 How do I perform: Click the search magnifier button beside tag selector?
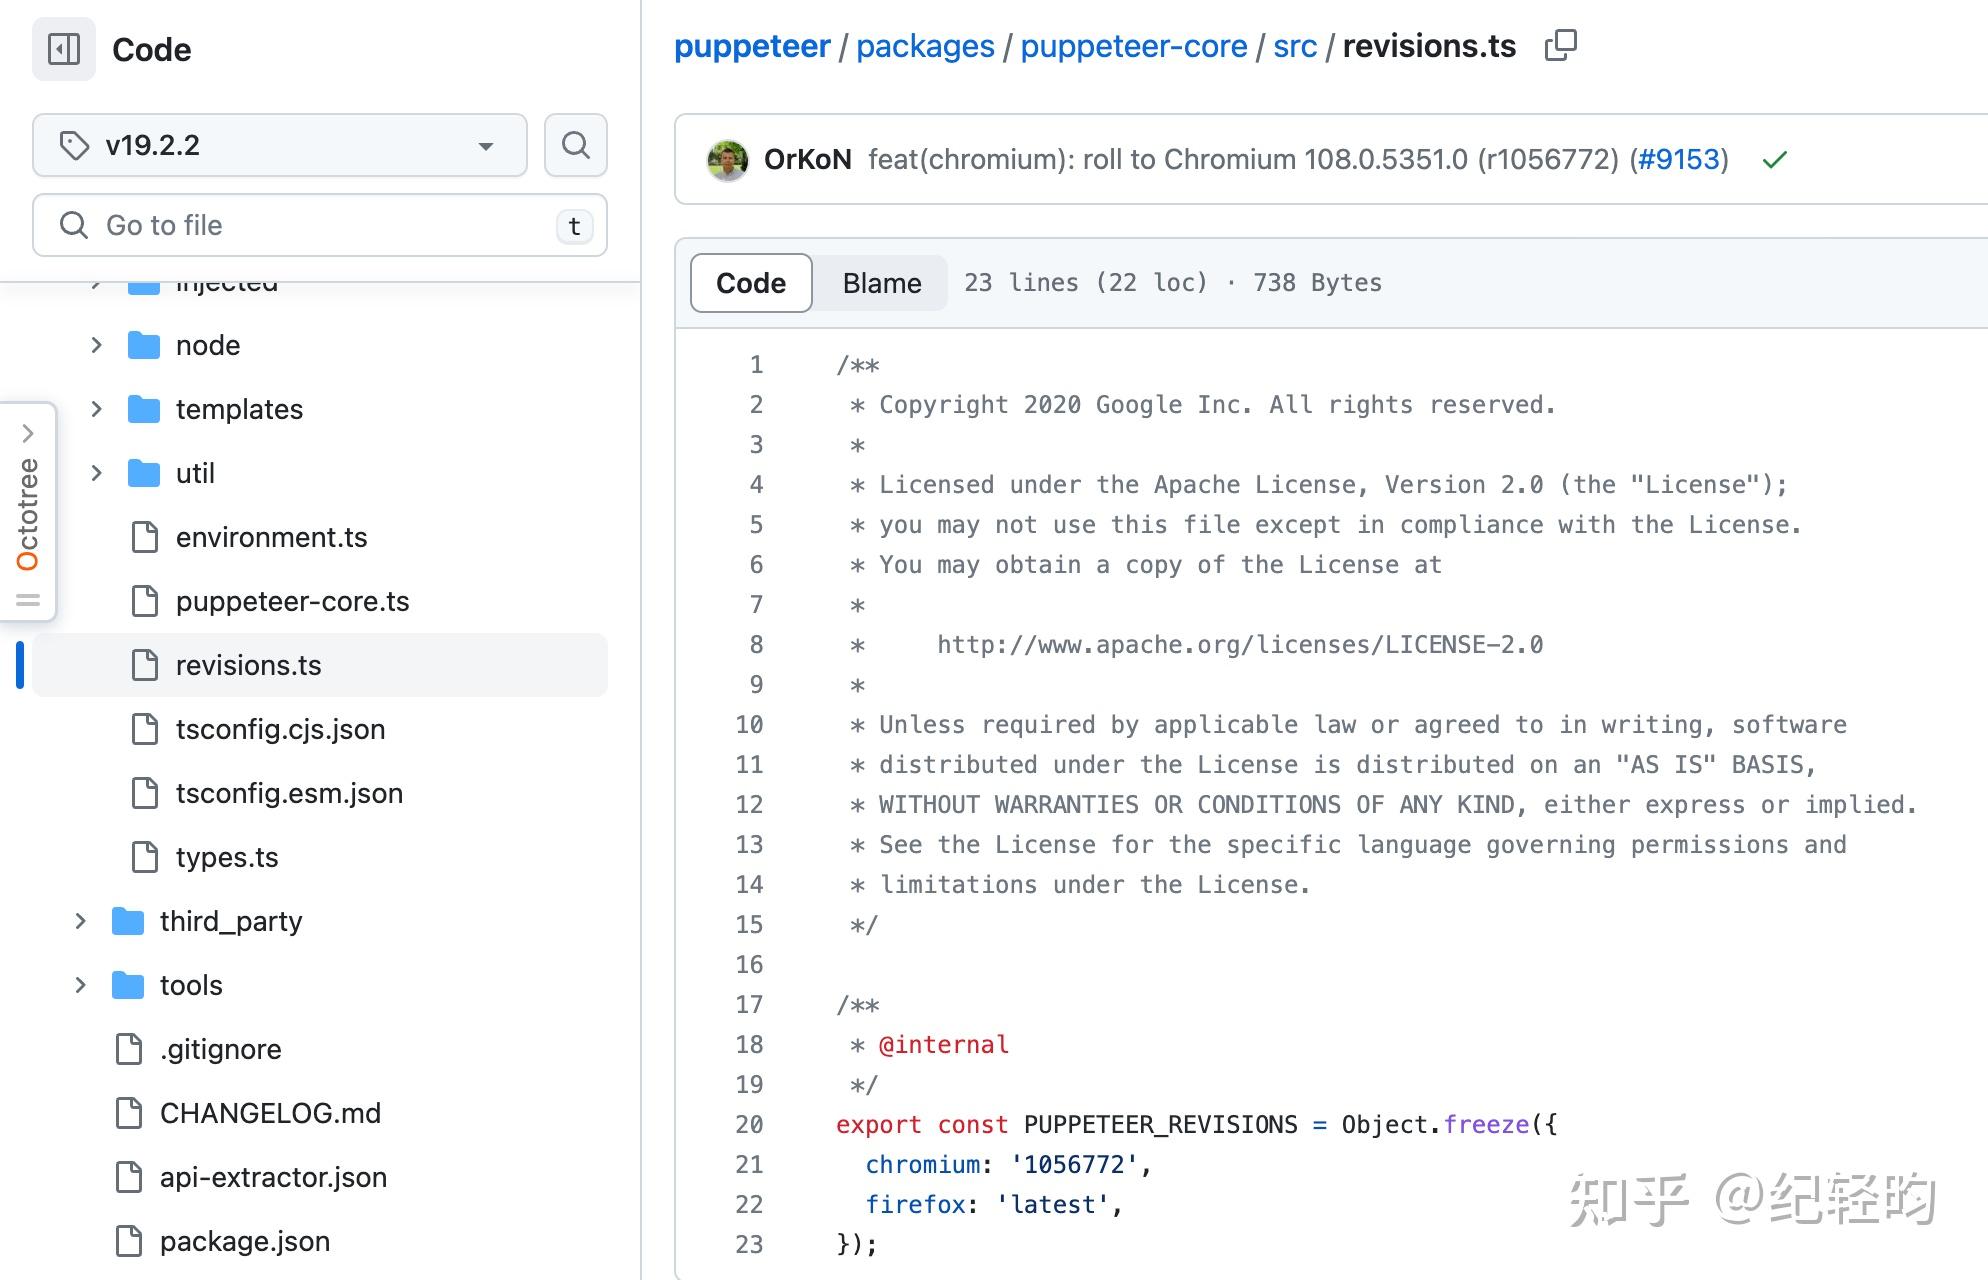click(x=575, y=145)
